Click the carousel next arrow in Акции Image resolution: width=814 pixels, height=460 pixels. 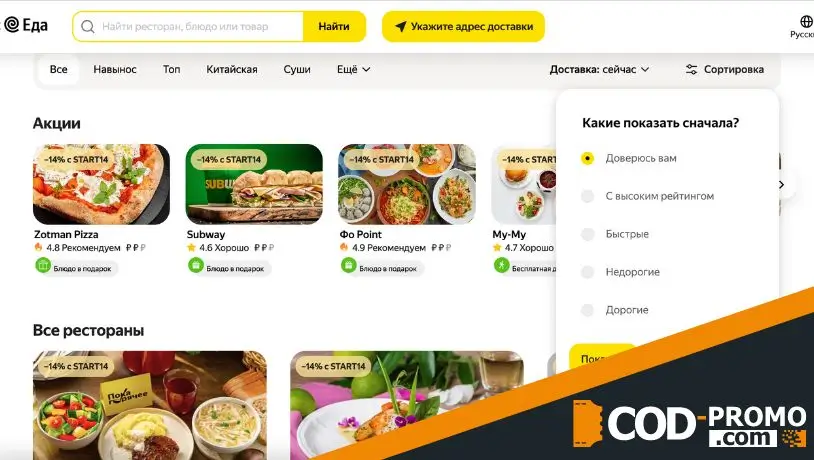pos(781,184)
